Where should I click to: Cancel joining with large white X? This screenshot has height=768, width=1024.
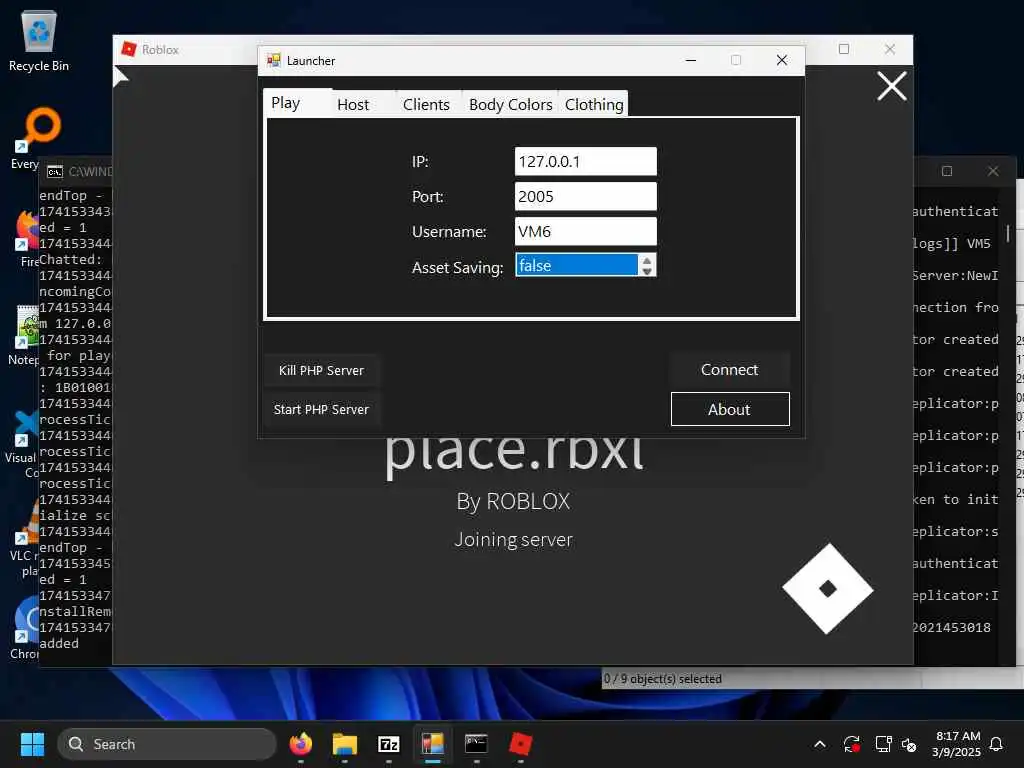(x=891, y=86)
